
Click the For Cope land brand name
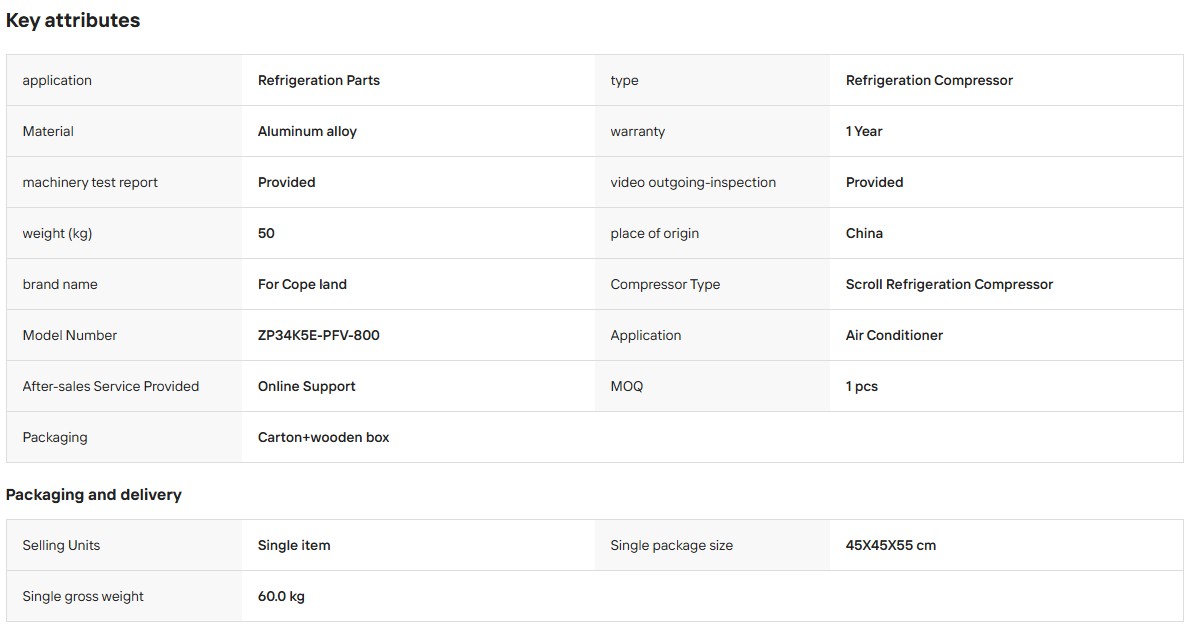(x=302, y=284)
